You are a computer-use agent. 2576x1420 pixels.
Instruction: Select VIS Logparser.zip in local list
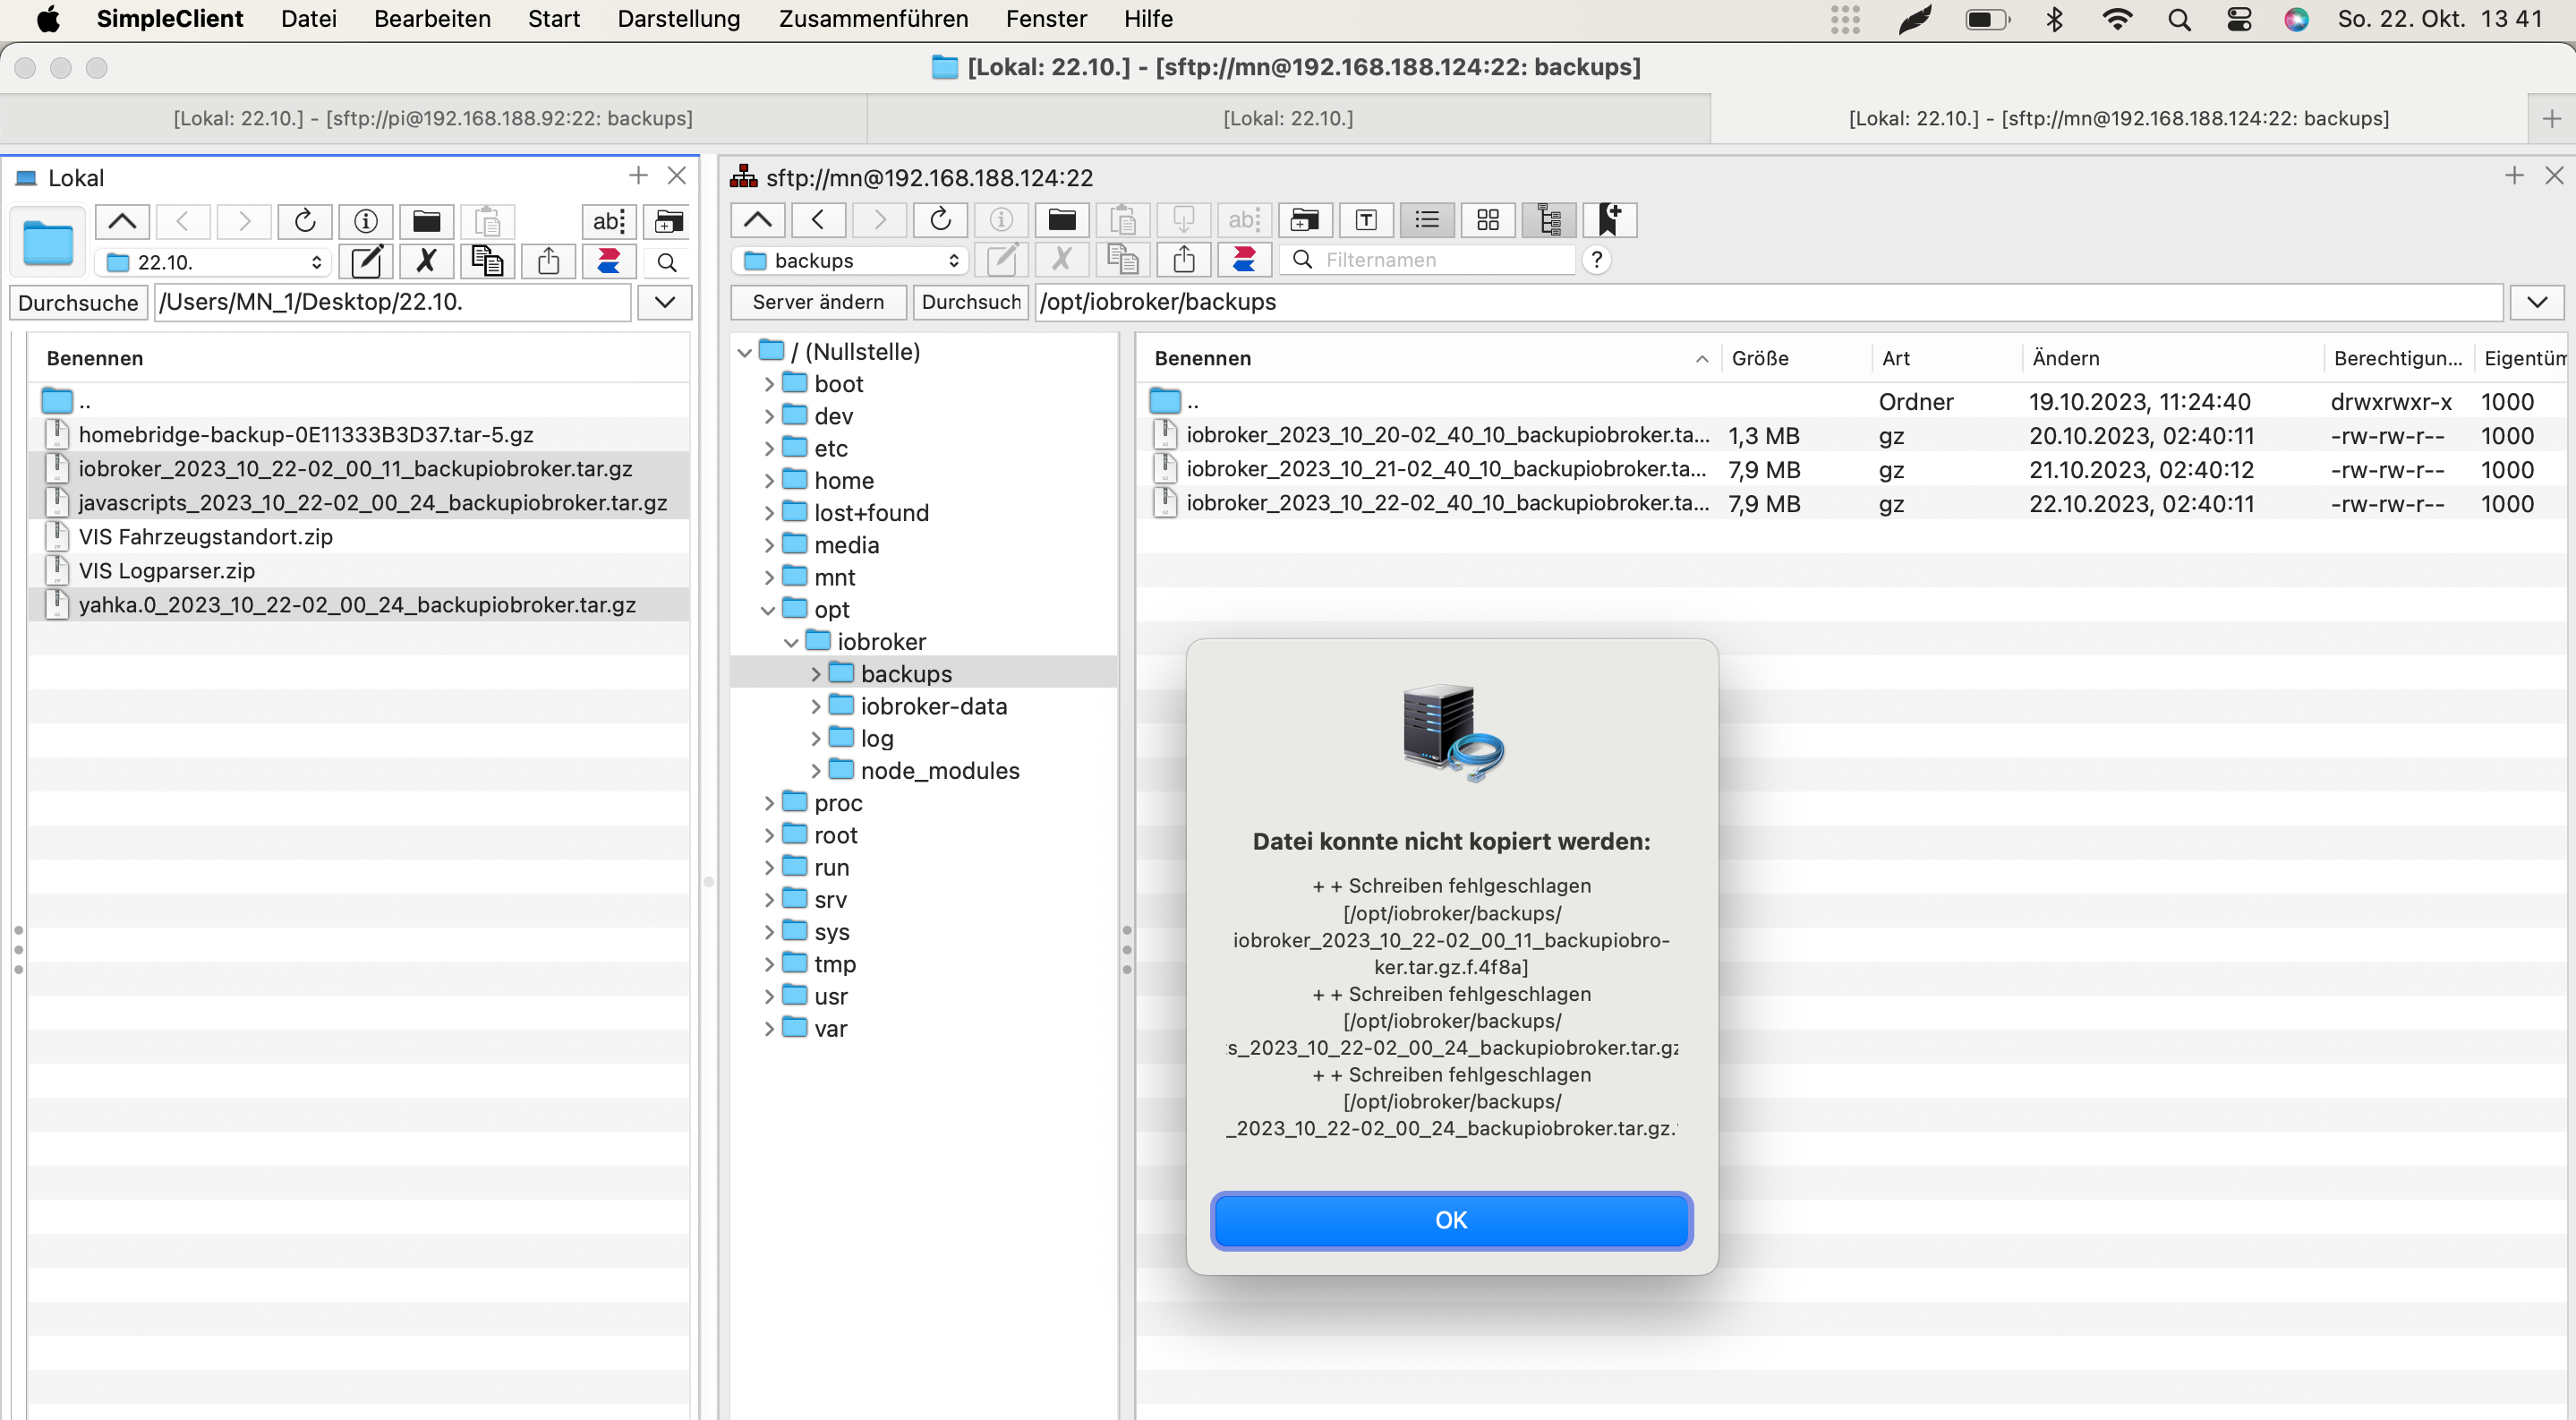(x=166, y=571)
